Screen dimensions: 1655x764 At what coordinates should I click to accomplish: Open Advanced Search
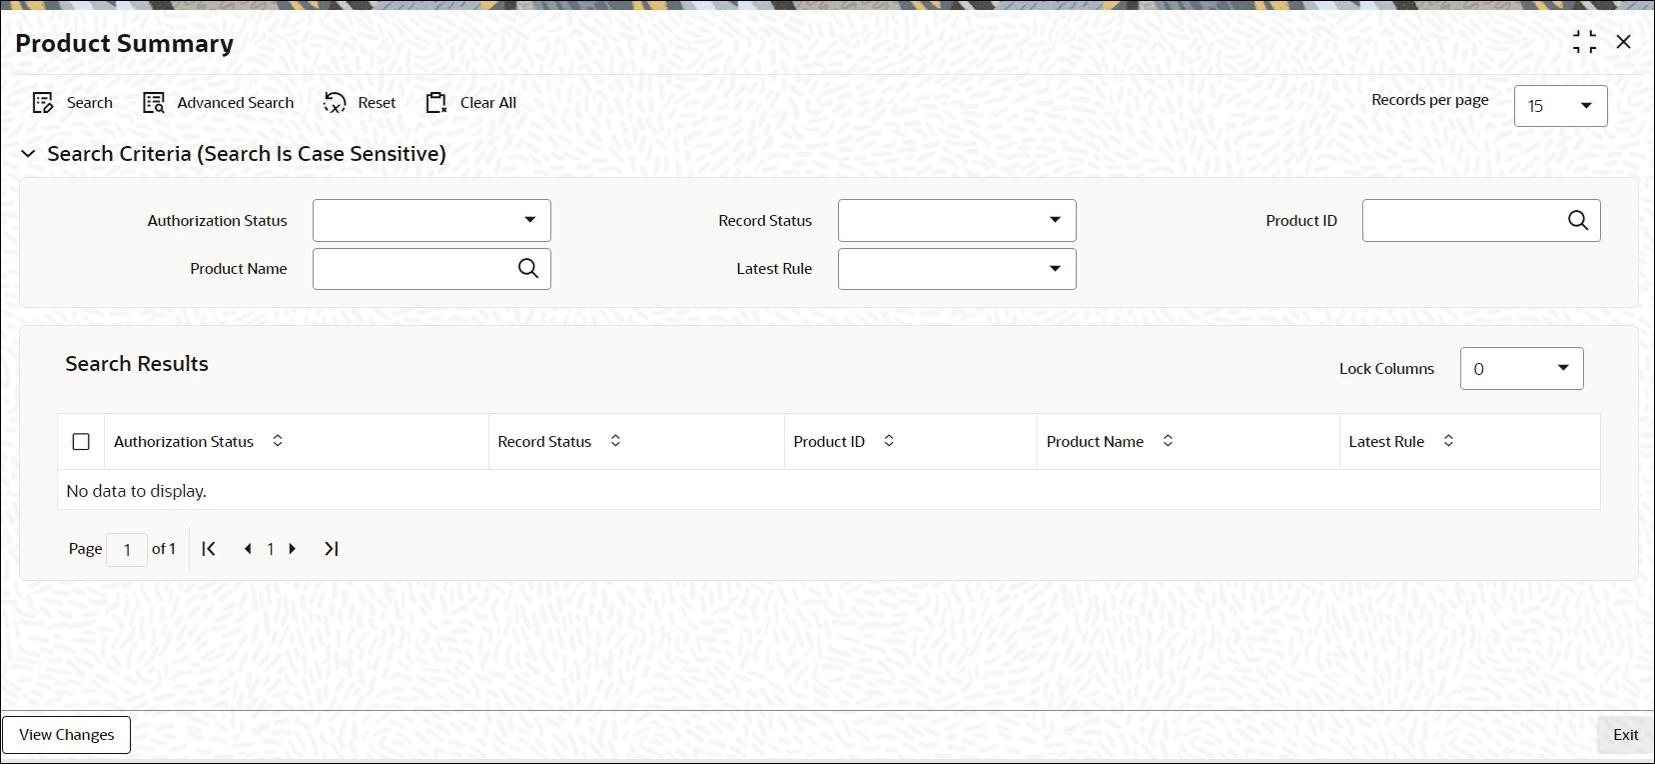pyautogui.click(x=219, y=103)
